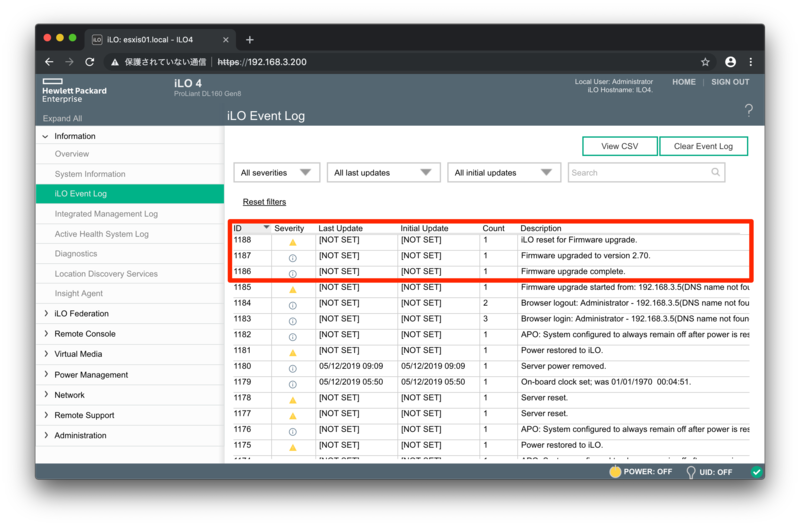Open a new browser tab with plus
The height and width of the screenshot is (526, 800).
[249, 40]
